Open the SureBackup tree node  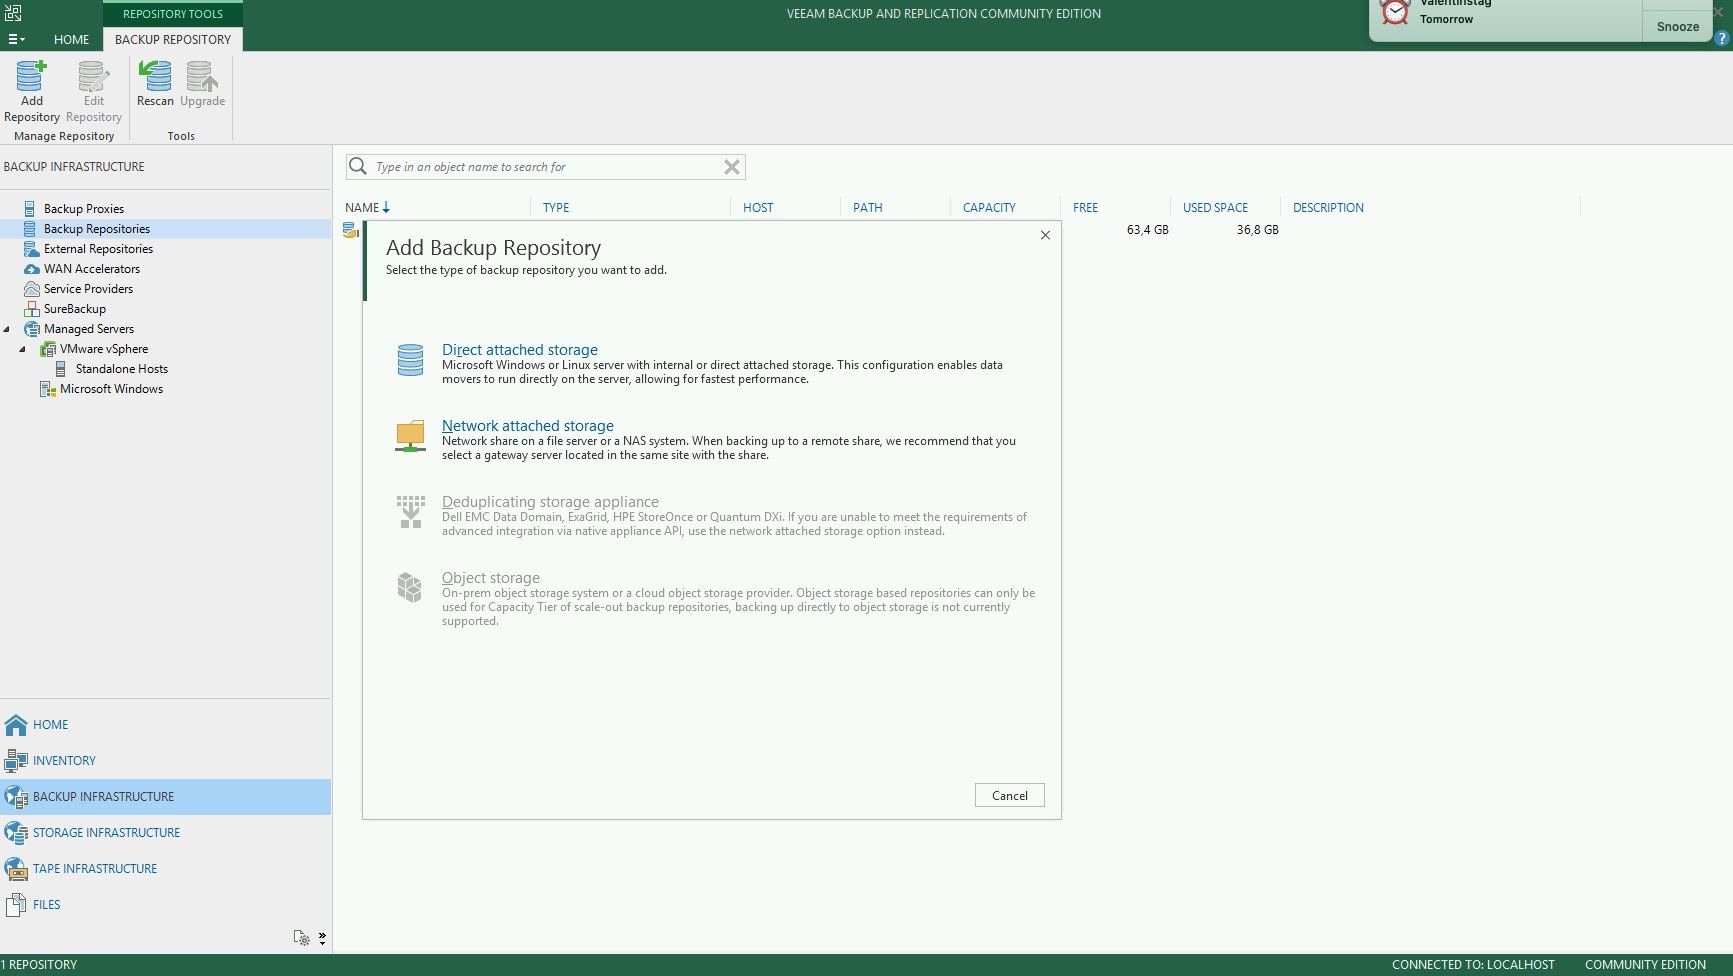pos(75,309)
